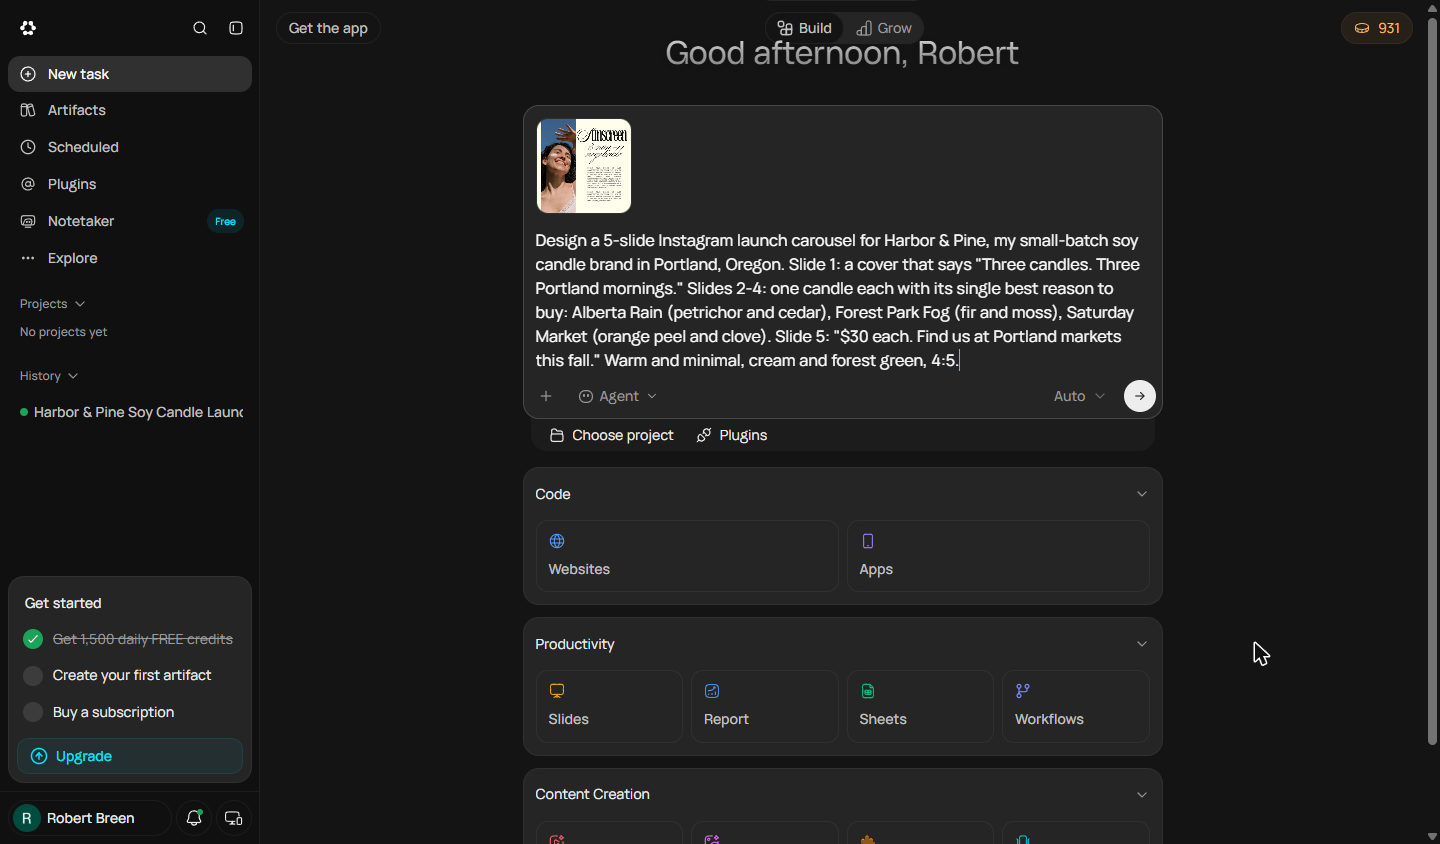Click the Upgrade button
The image size is (1440, 844).
130,756
